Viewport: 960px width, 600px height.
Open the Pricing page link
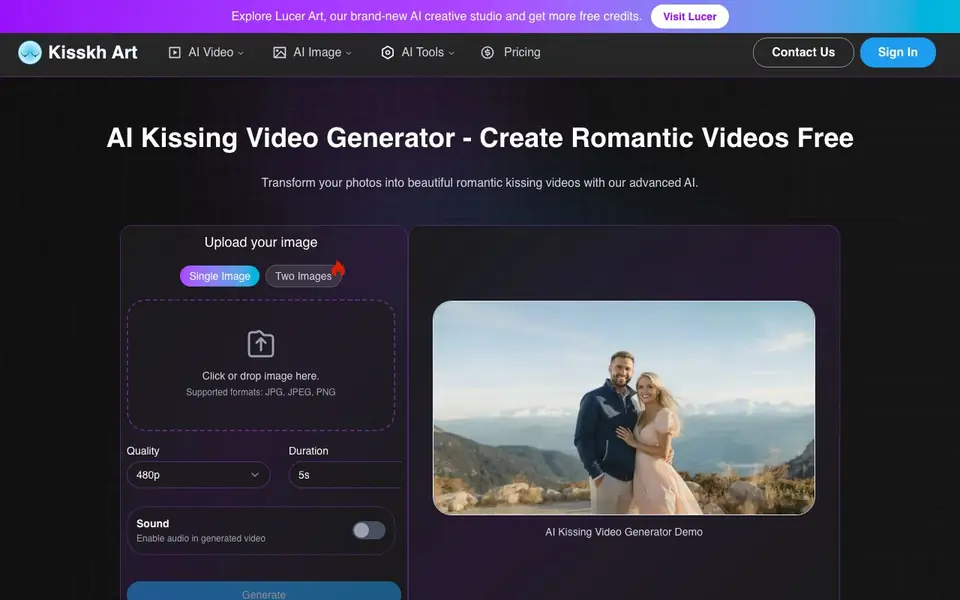[522, 53]
